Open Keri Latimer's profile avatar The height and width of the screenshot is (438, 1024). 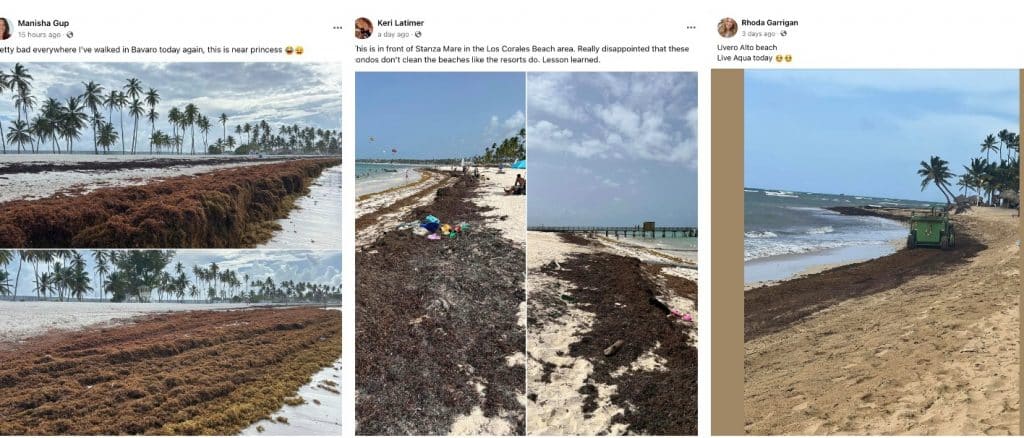(x=364, y=28)
